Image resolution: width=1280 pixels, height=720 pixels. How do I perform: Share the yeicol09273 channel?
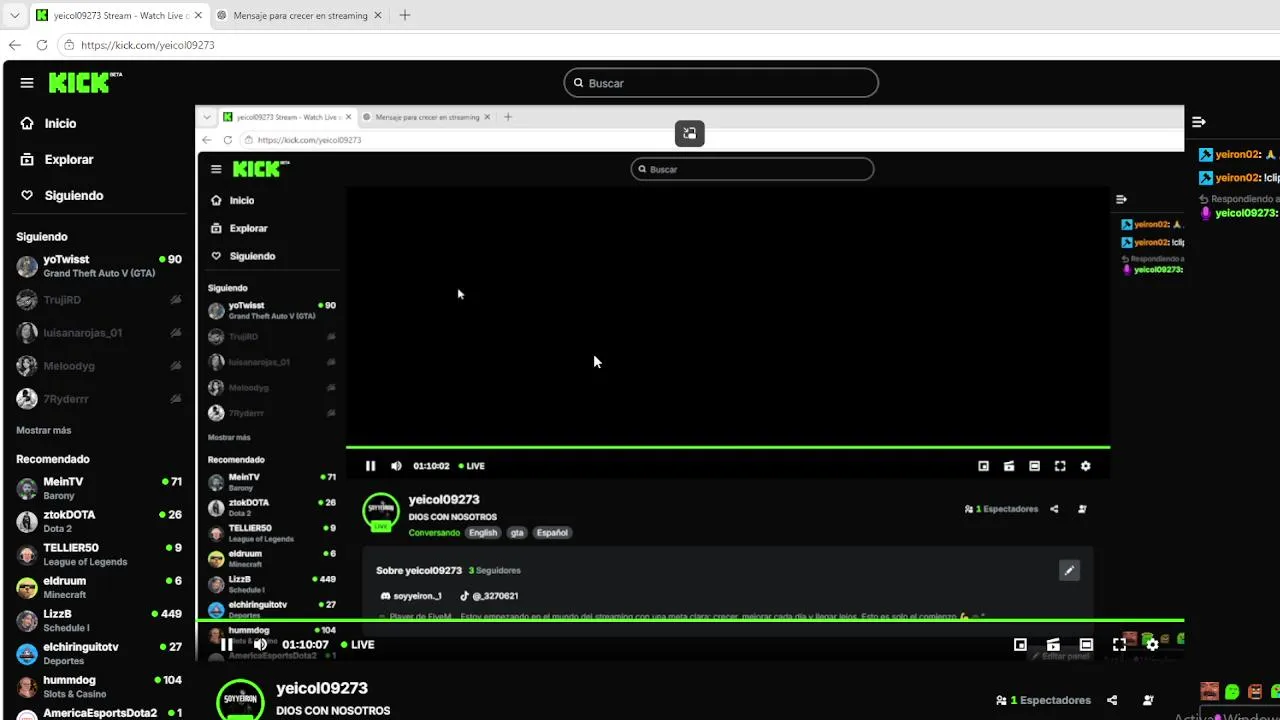pos(1112,700)
